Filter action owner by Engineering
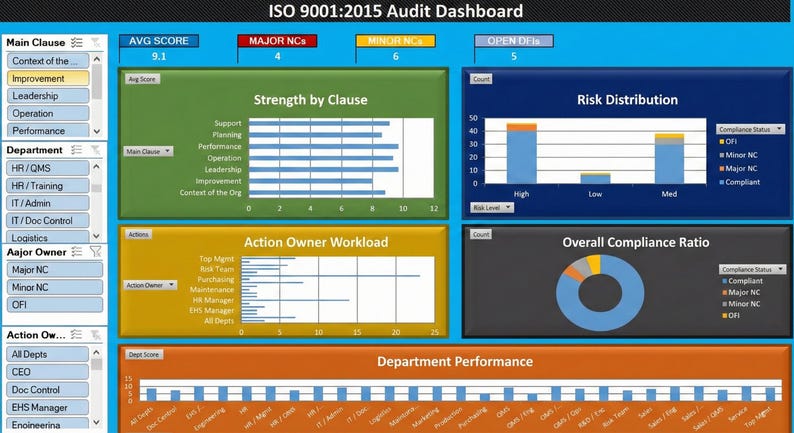This screenshot has height=433, width=794. click(48, 424)
